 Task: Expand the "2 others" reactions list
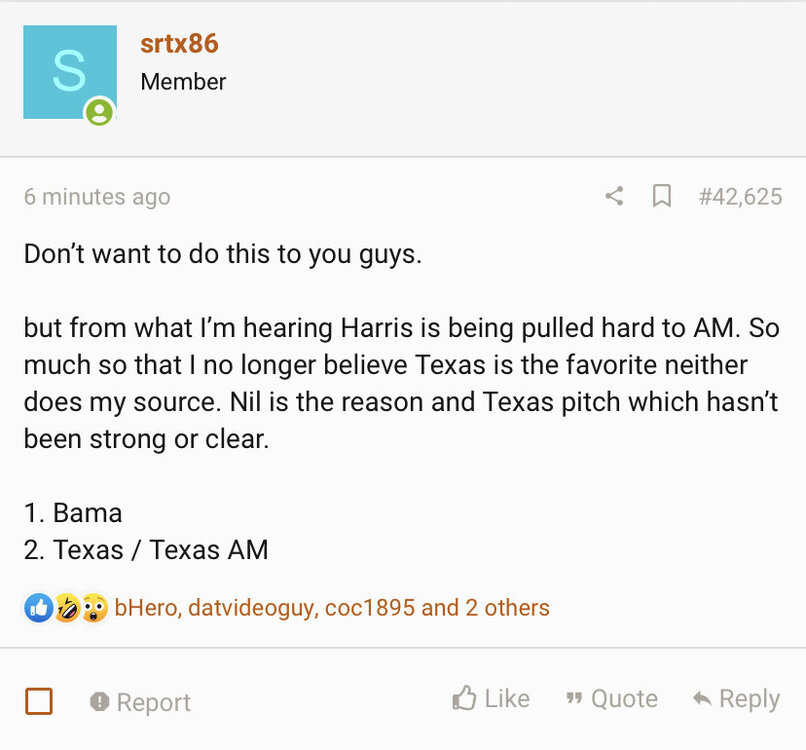coord(507,607)
